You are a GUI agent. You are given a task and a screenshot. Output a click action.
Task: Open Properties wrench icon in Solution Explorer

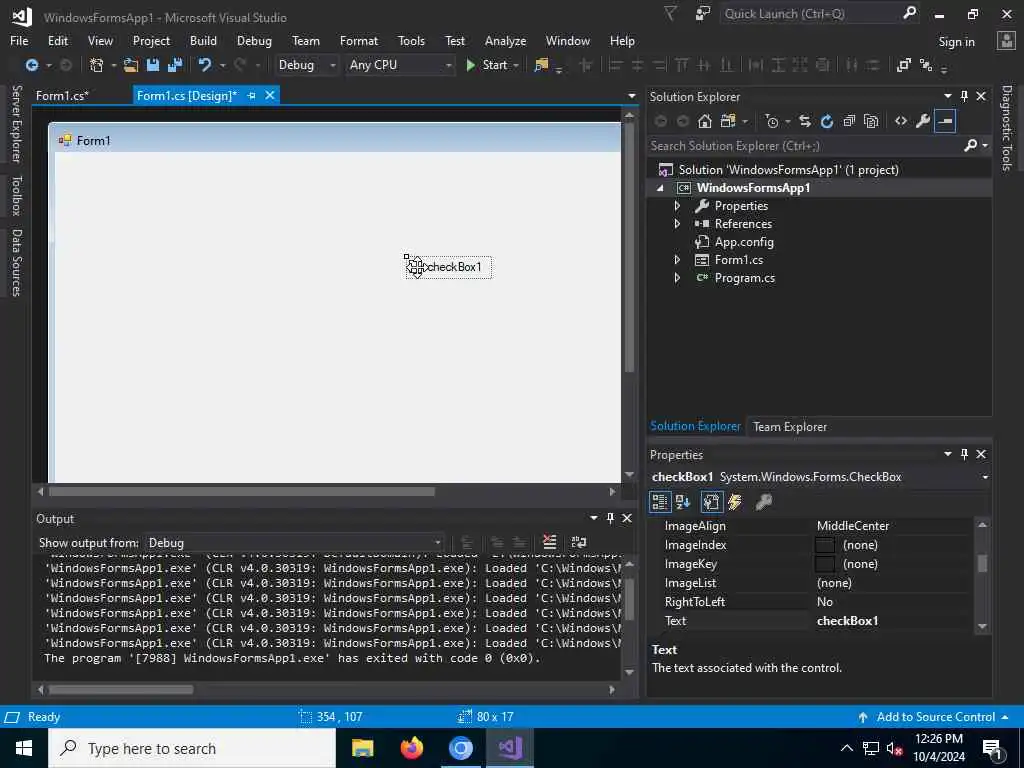pyautogui.click(x=923, y=121)
